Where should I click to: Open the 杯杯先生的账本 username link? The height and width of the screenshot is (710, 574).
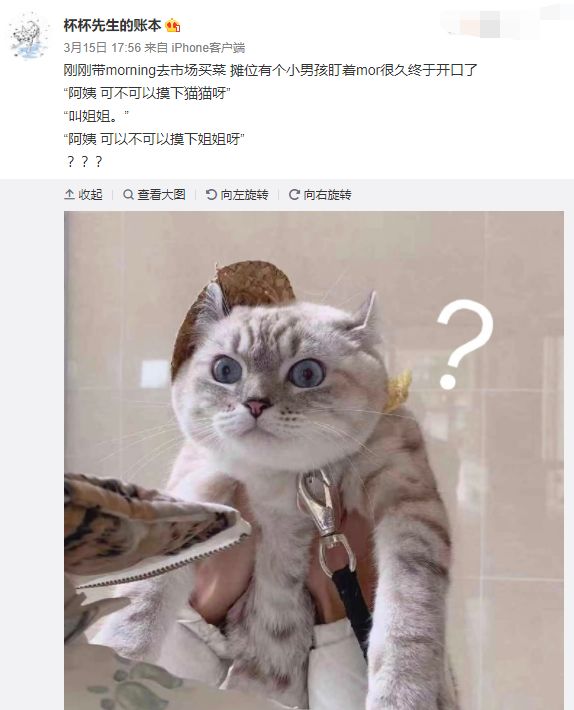point(112,25)
